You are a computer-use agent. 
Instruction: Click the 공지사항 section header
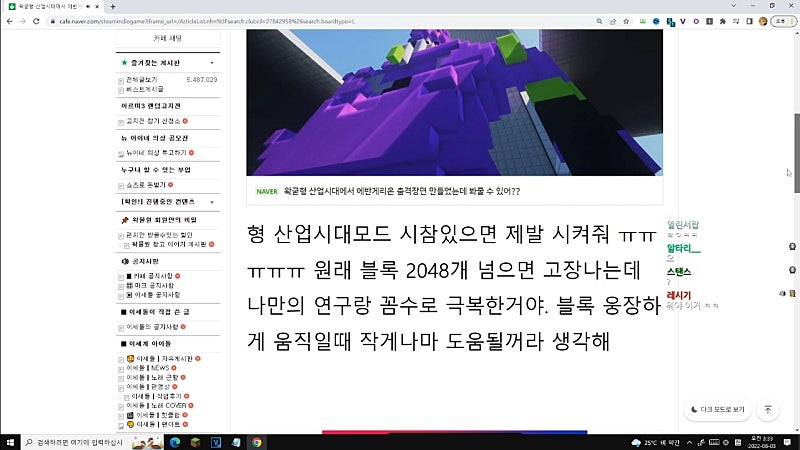145,261
